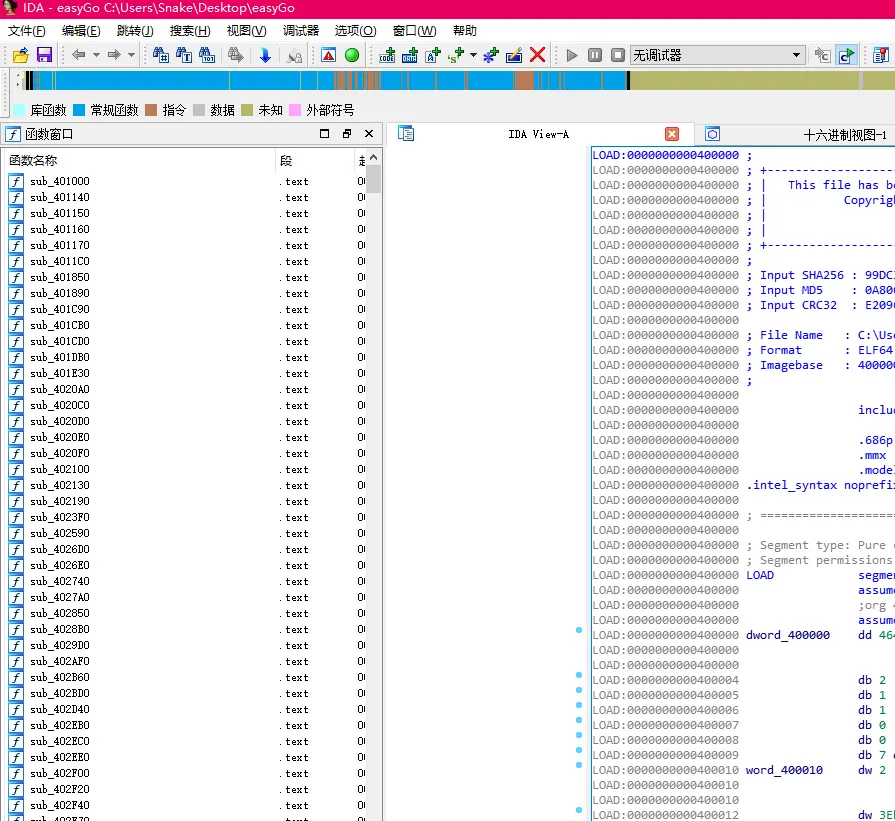Click the functions list scrollbar up arrow
This screenshot has height=821, width=895.
click(373, 157)
